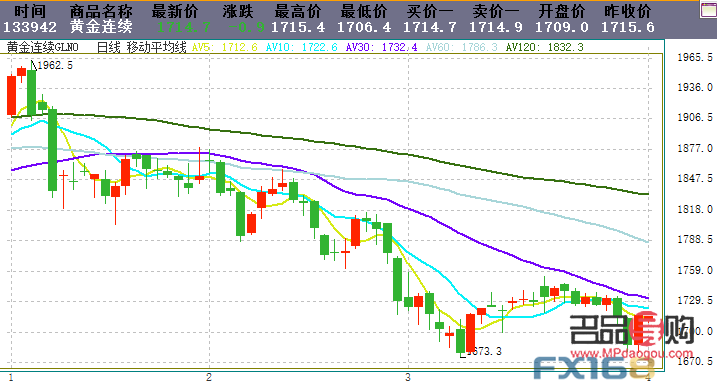Click price axis label 1936.0
Image resolution: width=717 pixels, height=383 pixels.
click(x=695, y=87)
